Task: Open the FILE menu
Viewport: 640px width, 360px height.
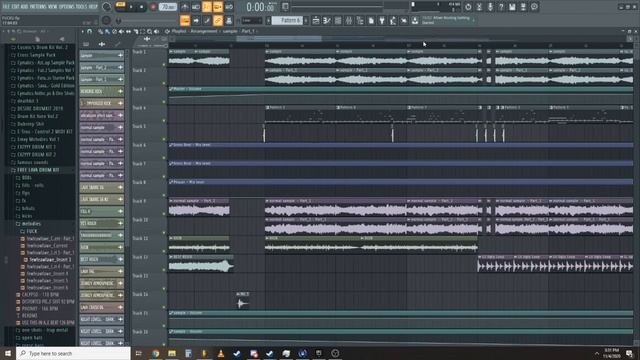Action: (6, 7)
